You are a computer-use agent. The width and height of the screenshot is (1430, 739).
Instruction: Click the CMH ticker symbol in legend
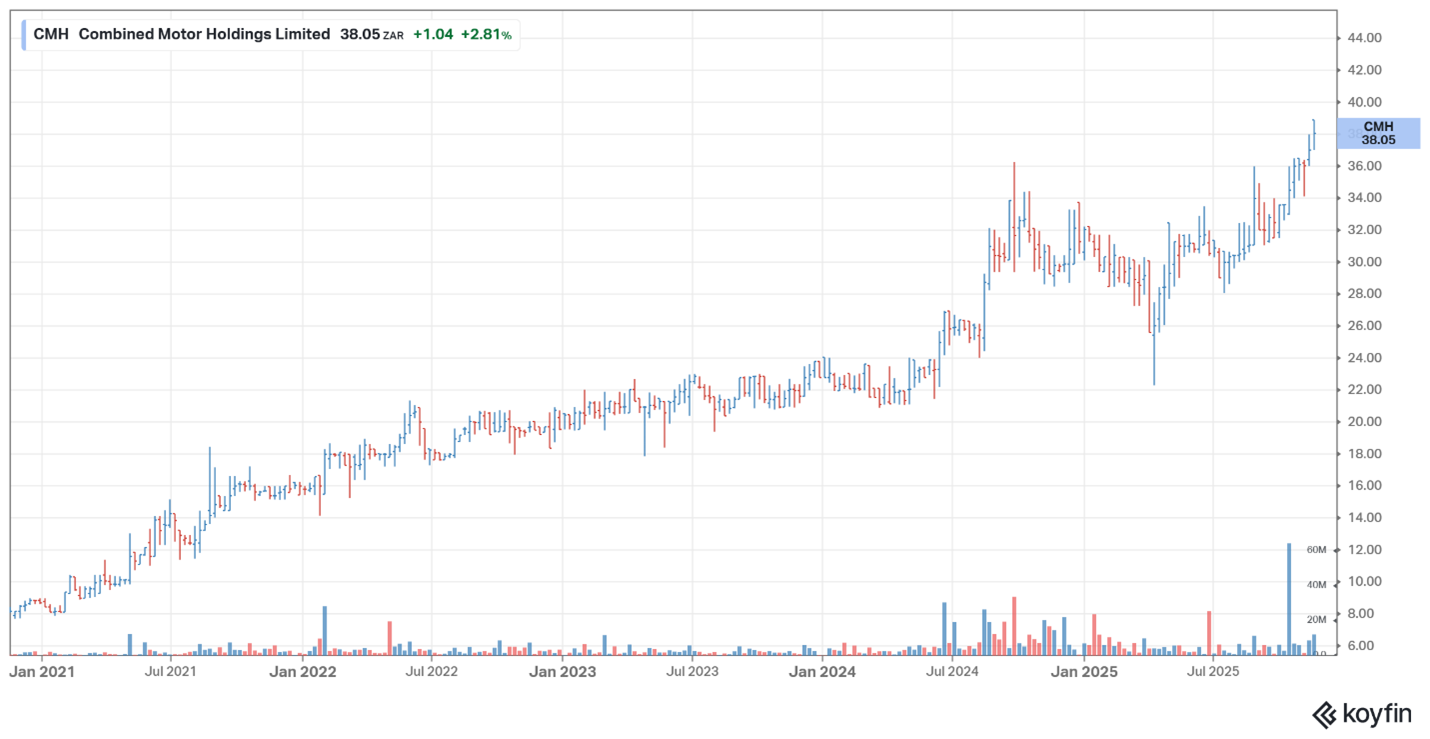(x=51, y=34)
